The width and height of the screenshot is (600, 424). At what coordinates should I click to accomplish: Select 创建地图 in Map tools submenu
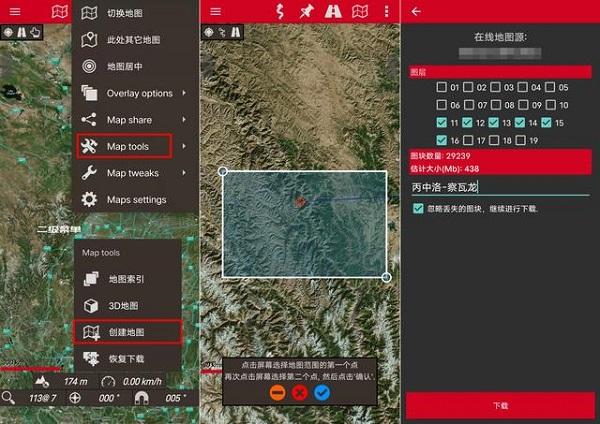[127, 331]
